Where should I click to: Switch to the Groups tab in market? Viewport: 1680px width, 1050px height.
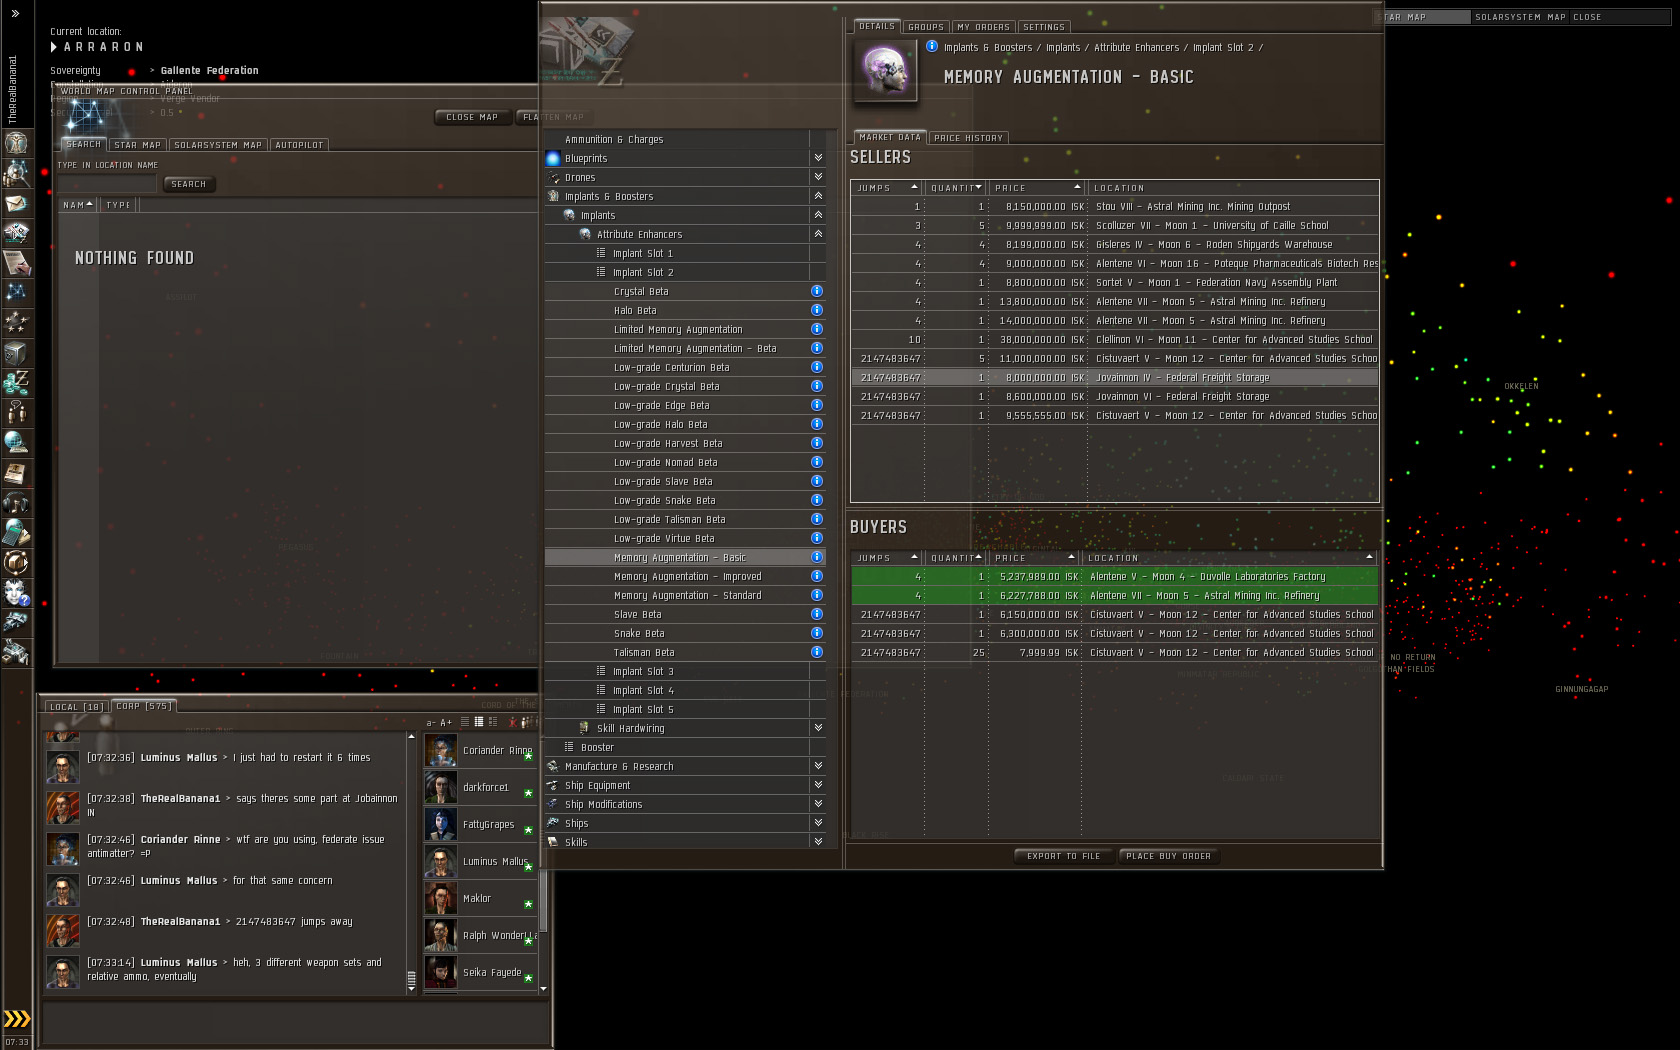click(x=926, y=27)
